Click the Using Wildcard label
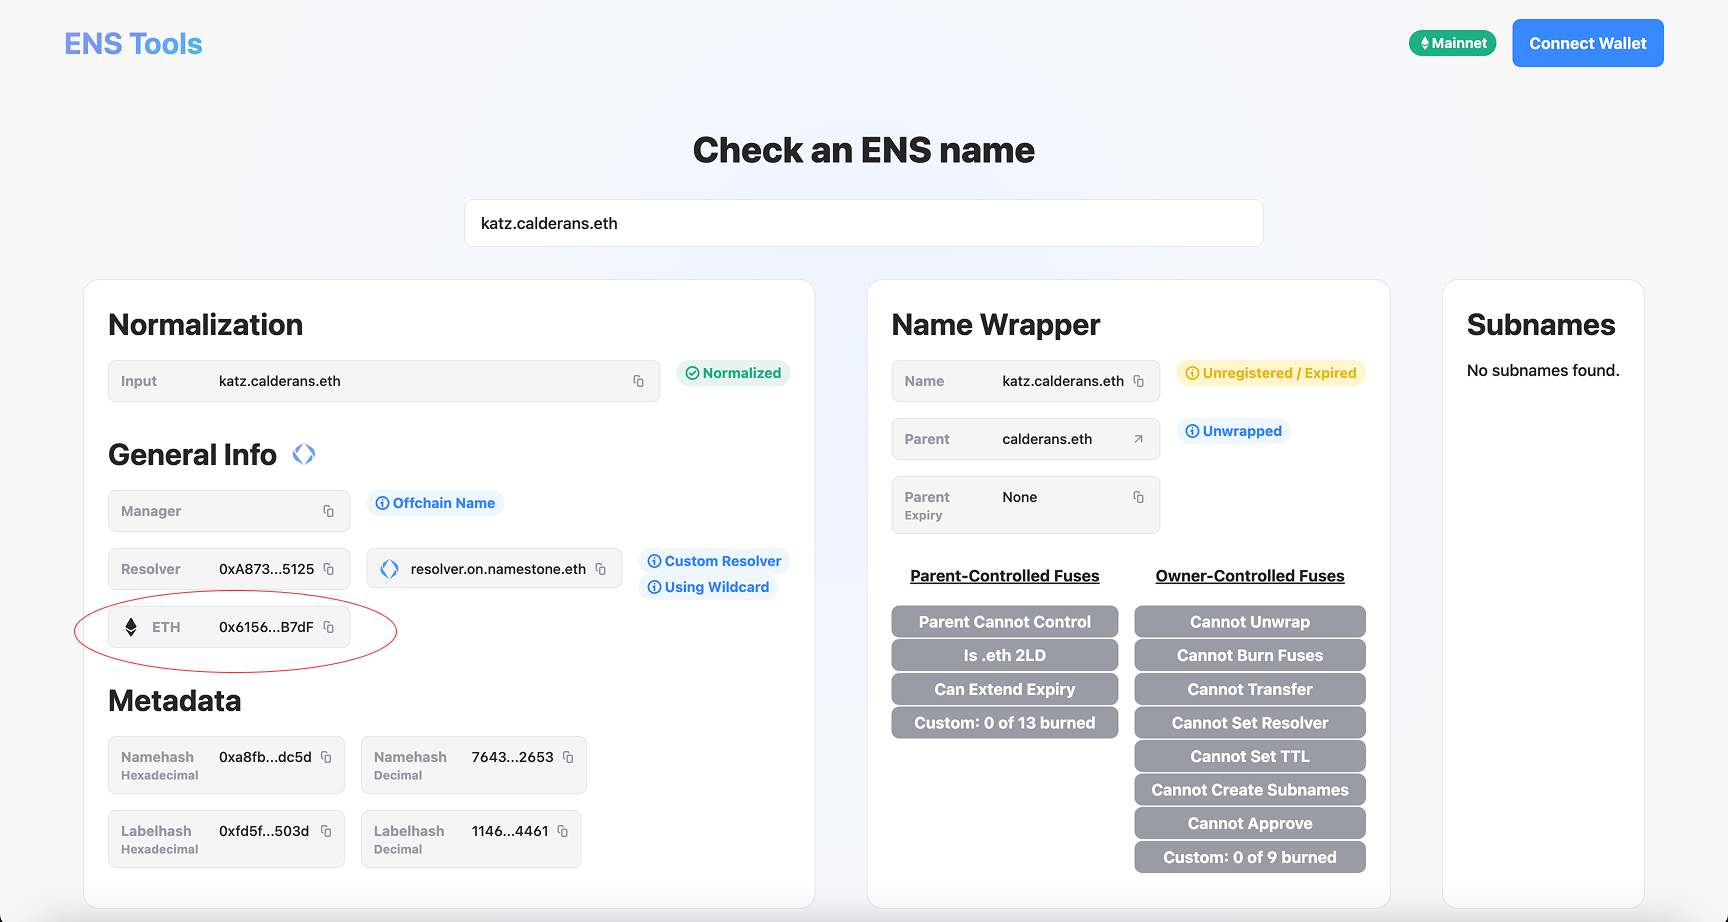1728x922 pixels. [x=717, y=587]
